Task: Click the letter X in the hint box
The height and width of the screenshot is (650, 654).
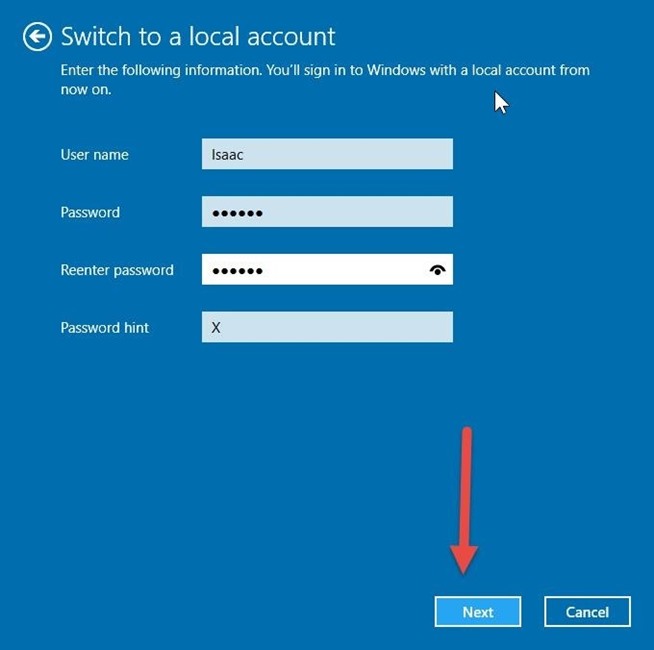Action: pos(216,328)
